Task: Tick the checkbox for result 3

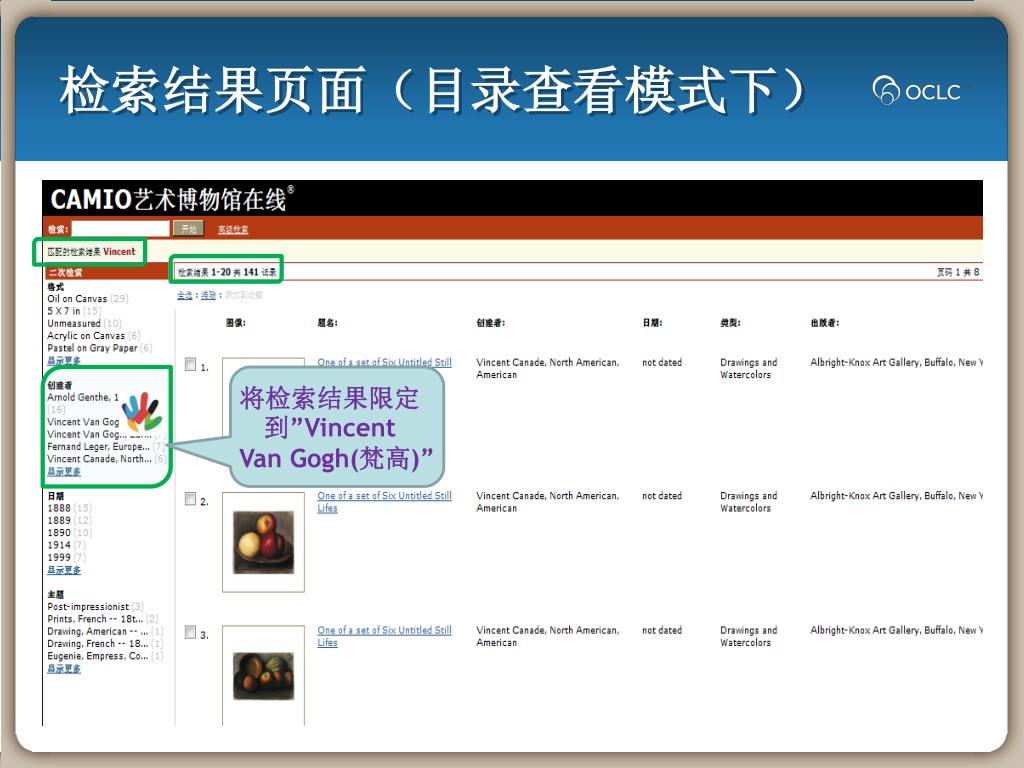Action: (190, 632)
